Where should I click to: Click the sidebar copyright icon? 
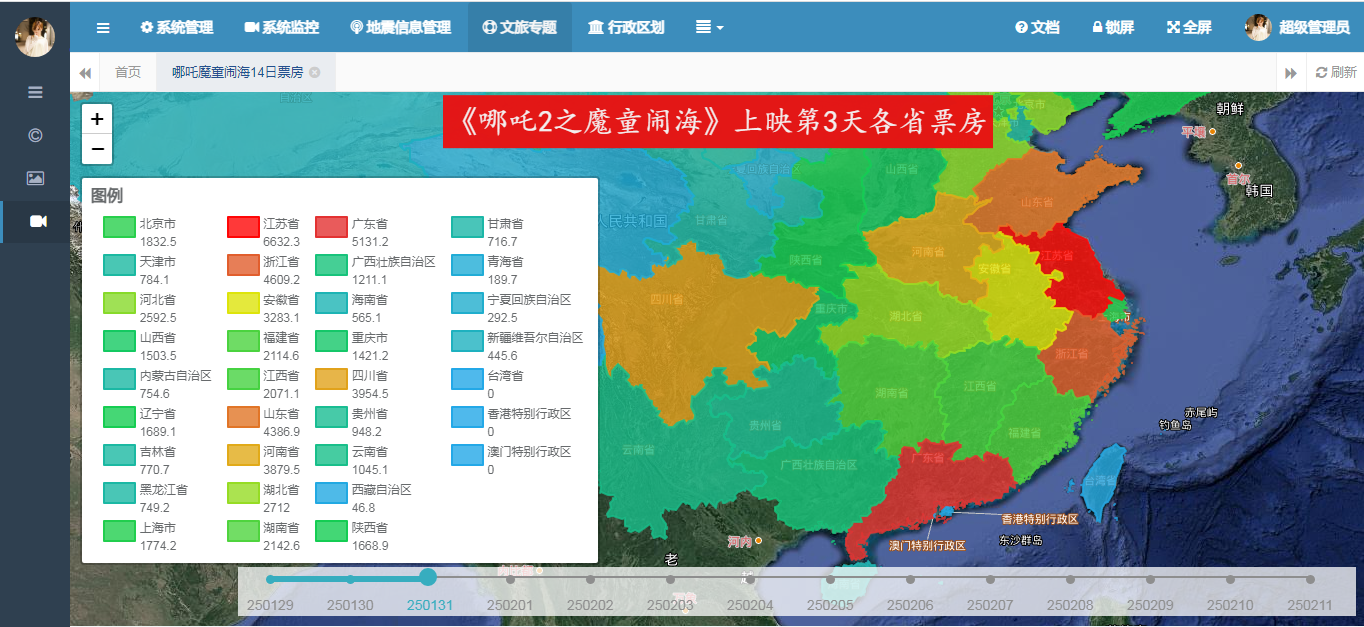tap(35, 135)
